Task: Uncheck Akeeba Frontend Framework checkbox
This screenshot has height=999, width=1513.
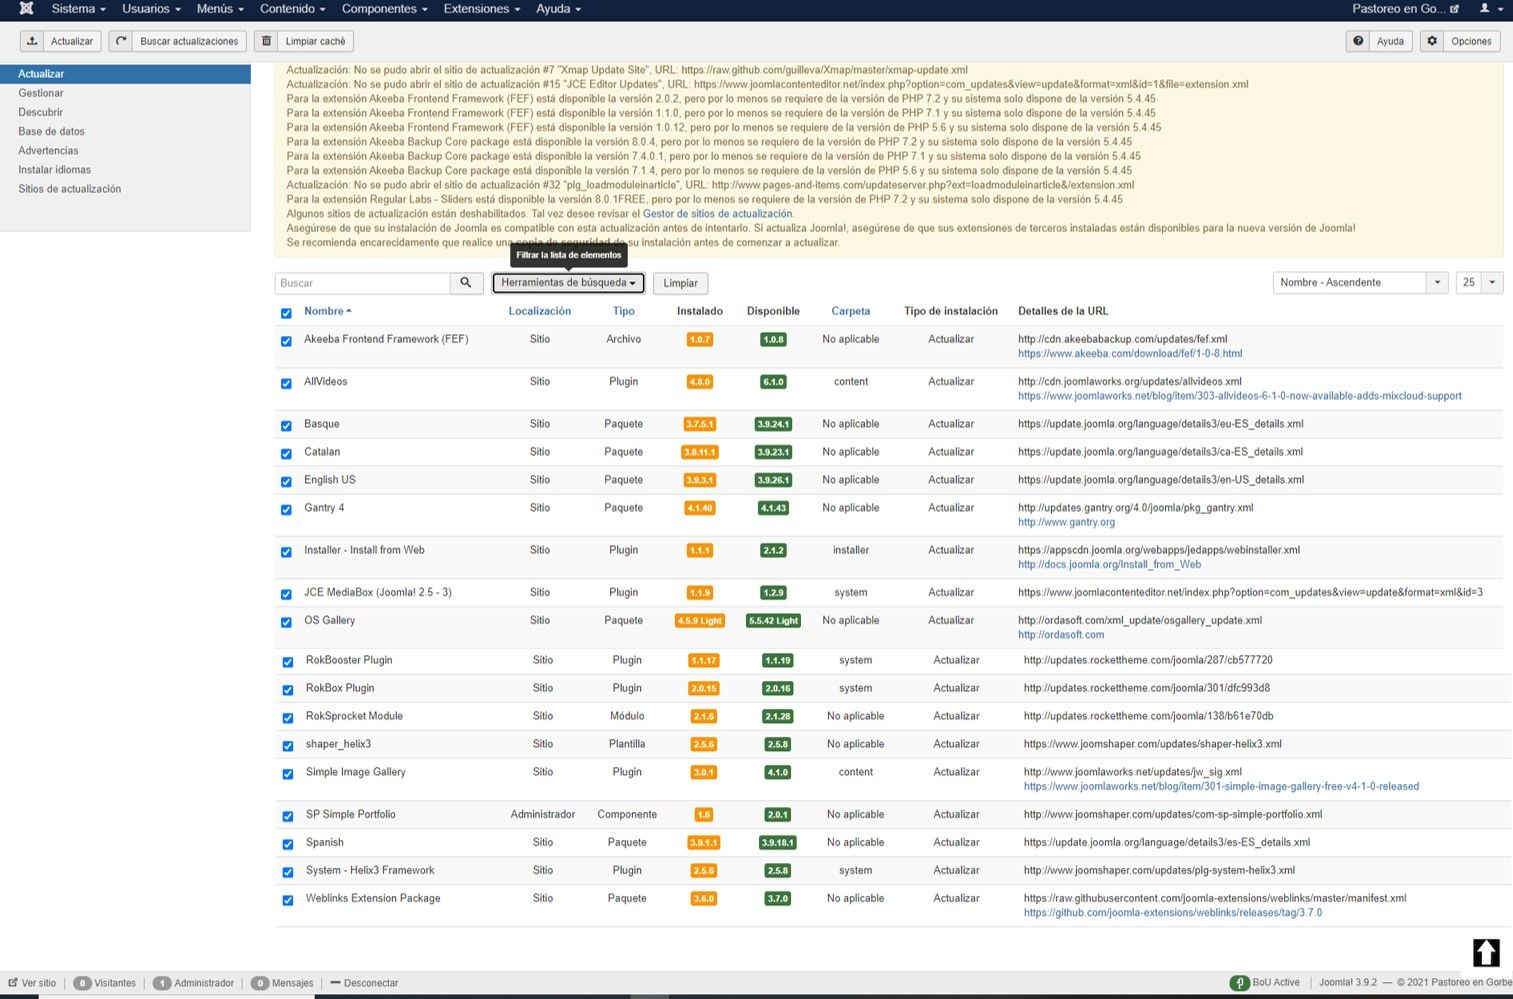Action: tap(286, 341)
